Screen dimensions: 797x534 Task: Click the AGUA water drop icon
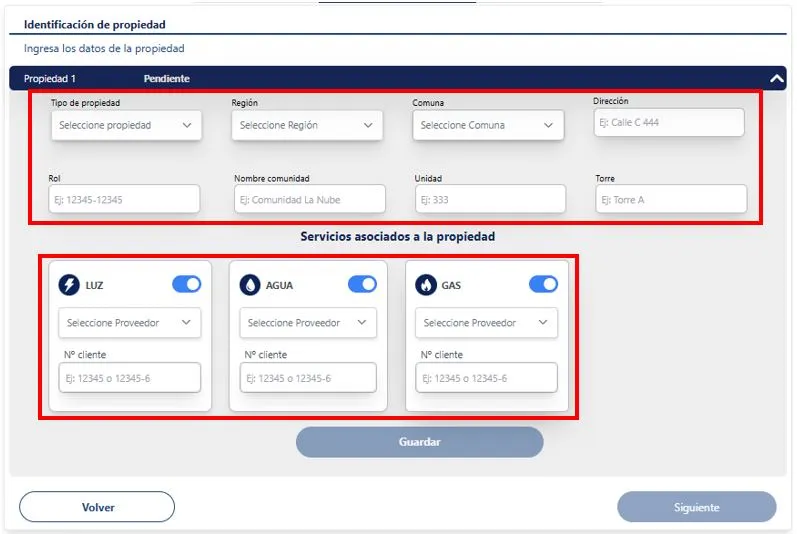click(250, 285)
